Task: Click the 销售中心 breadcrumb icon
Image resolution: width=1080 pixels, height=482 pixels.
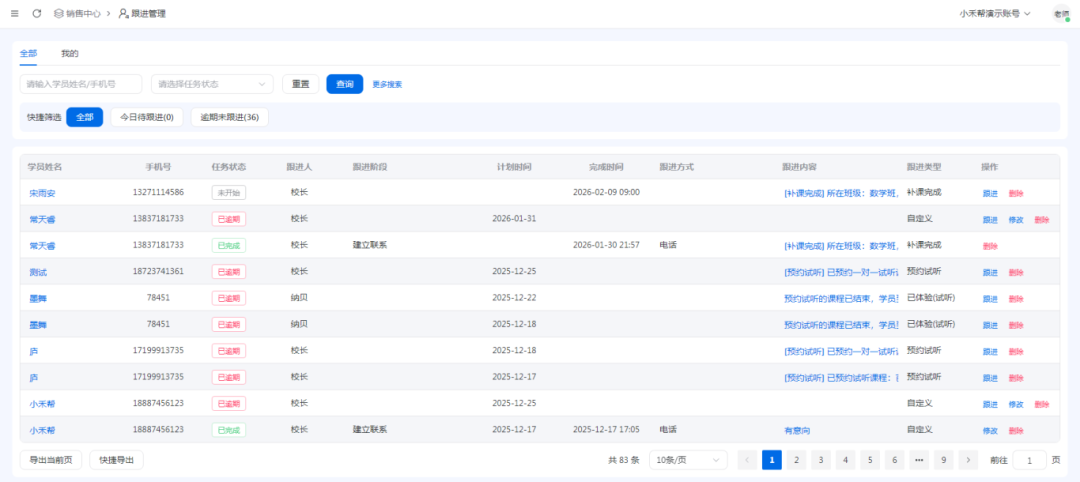Action: point(59,13)
